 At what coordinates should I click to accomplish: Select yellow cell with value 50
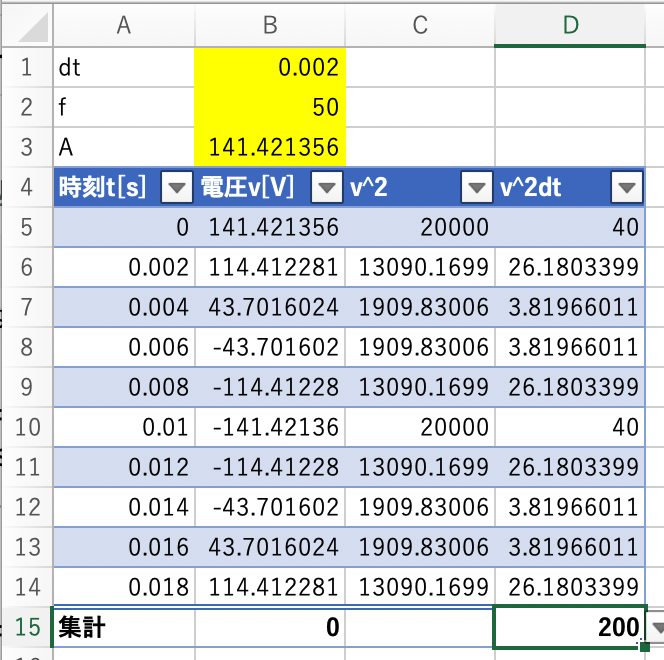point(270,107)
